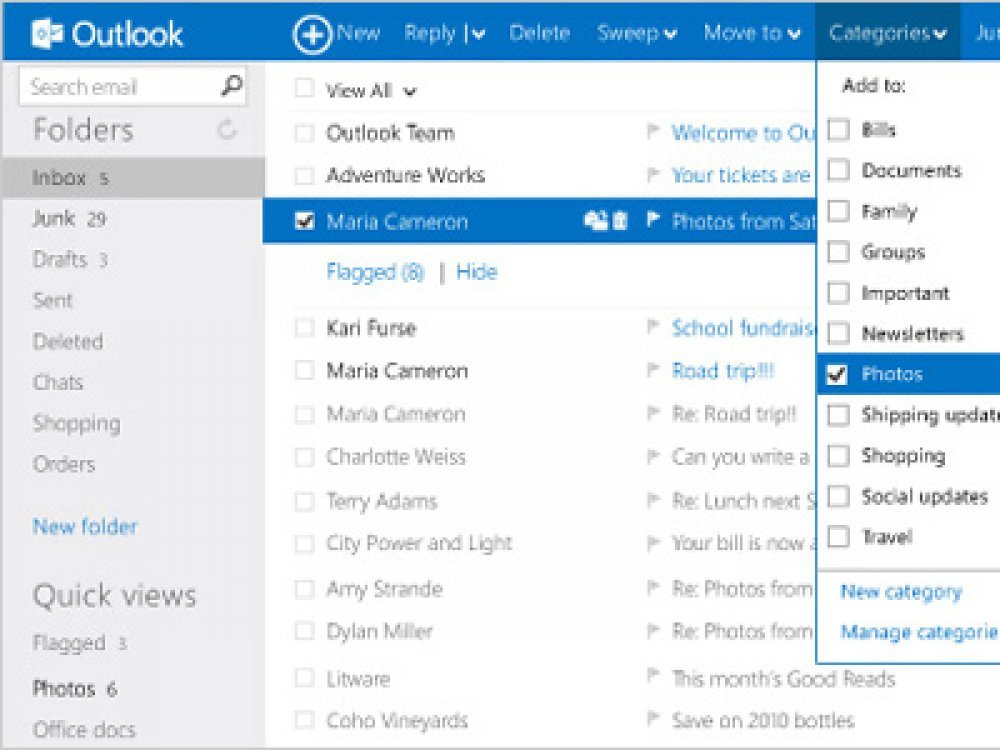Click the search magnifier icon
1000x750 pixels.
coord(231,85)
